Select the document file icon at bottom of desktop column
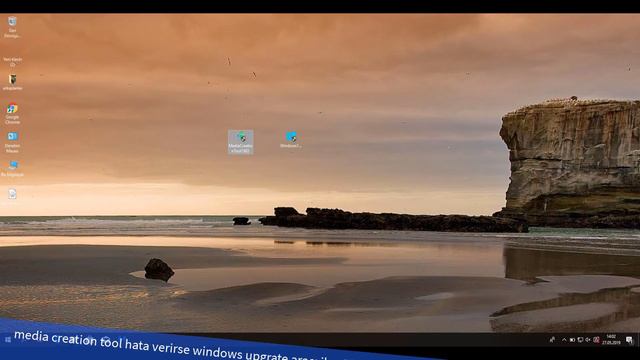This screenshot has height=360, width=640. (12, 193)
